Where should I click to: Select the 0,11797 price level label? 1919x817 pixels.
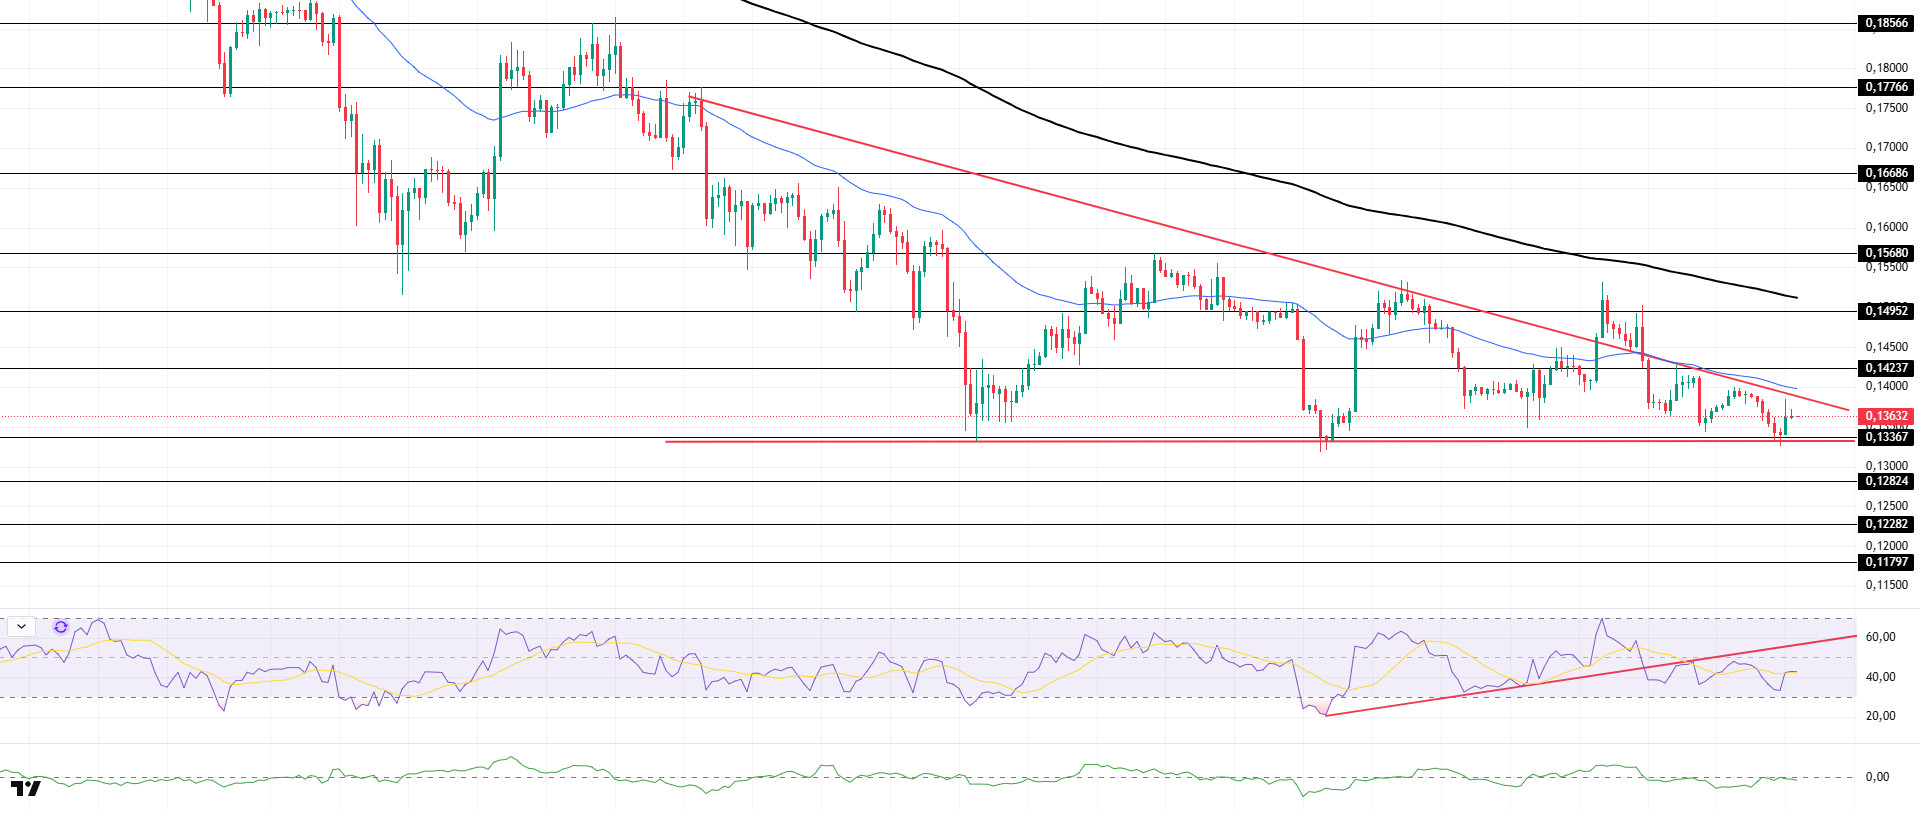click(x=1885, y=562)
